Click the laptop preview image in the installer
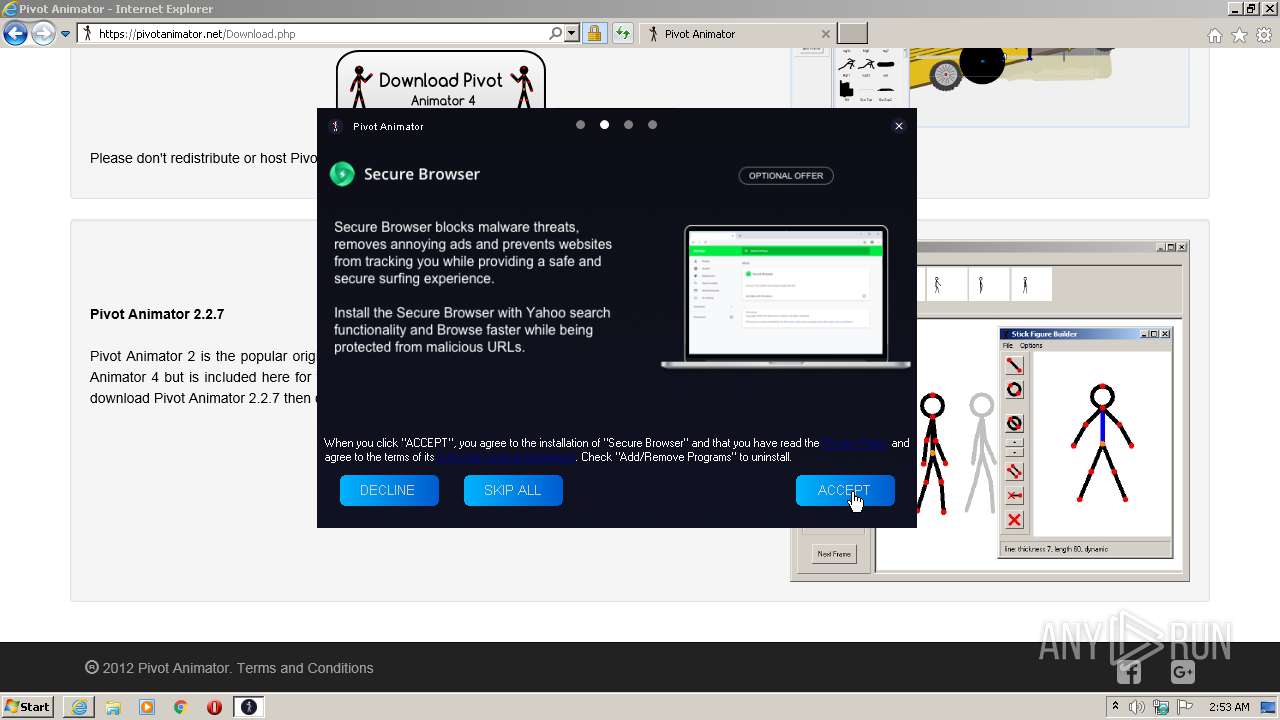The width and height of the screenshot is (1280, 720). point(786,297)
